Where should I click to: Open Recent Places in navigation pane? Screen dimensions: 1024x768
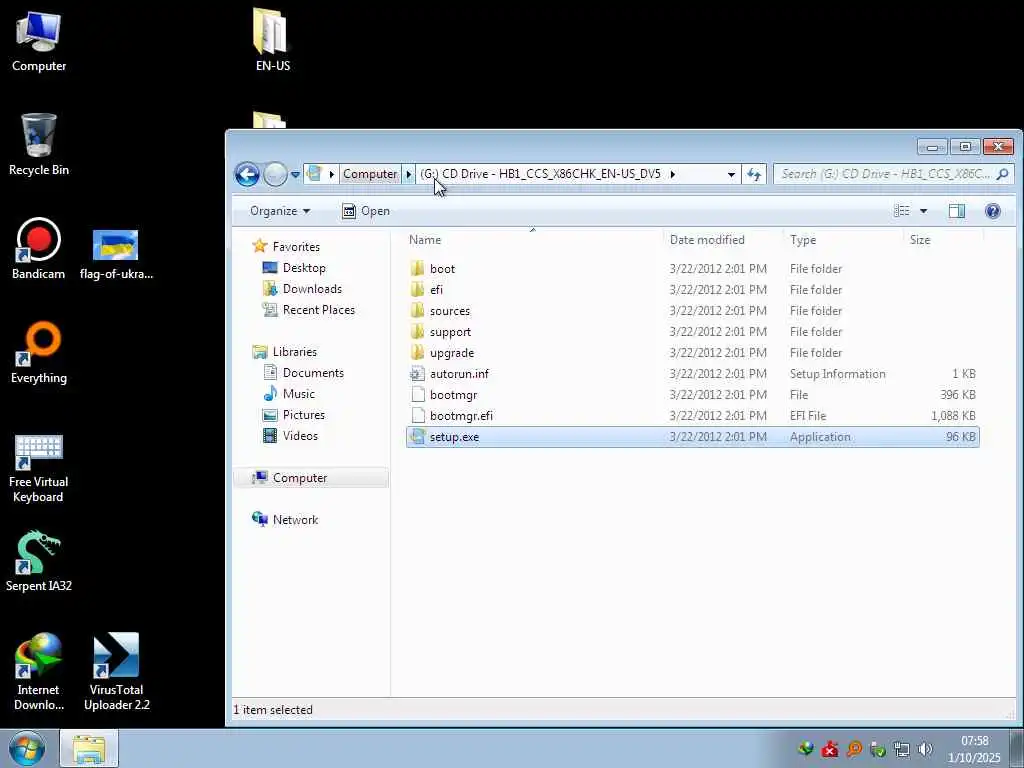(319, 310)
